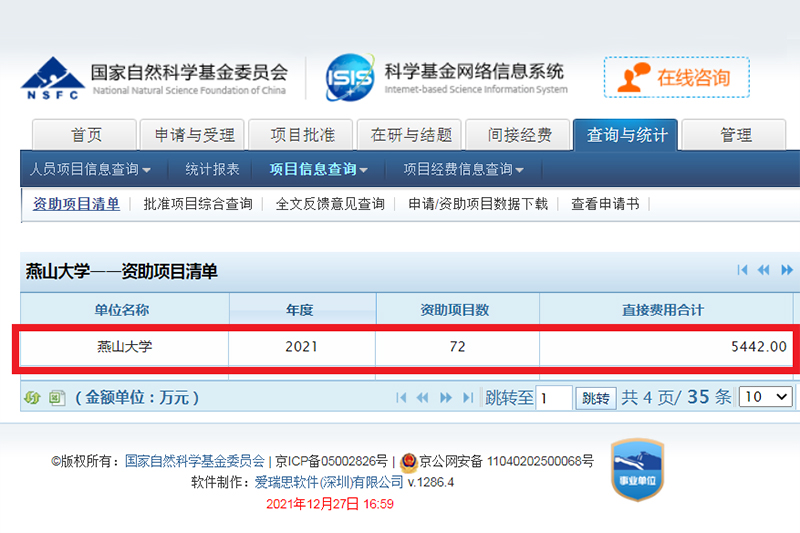Jump to last page in bottom pager
The image size is (800, 533).
467,398
